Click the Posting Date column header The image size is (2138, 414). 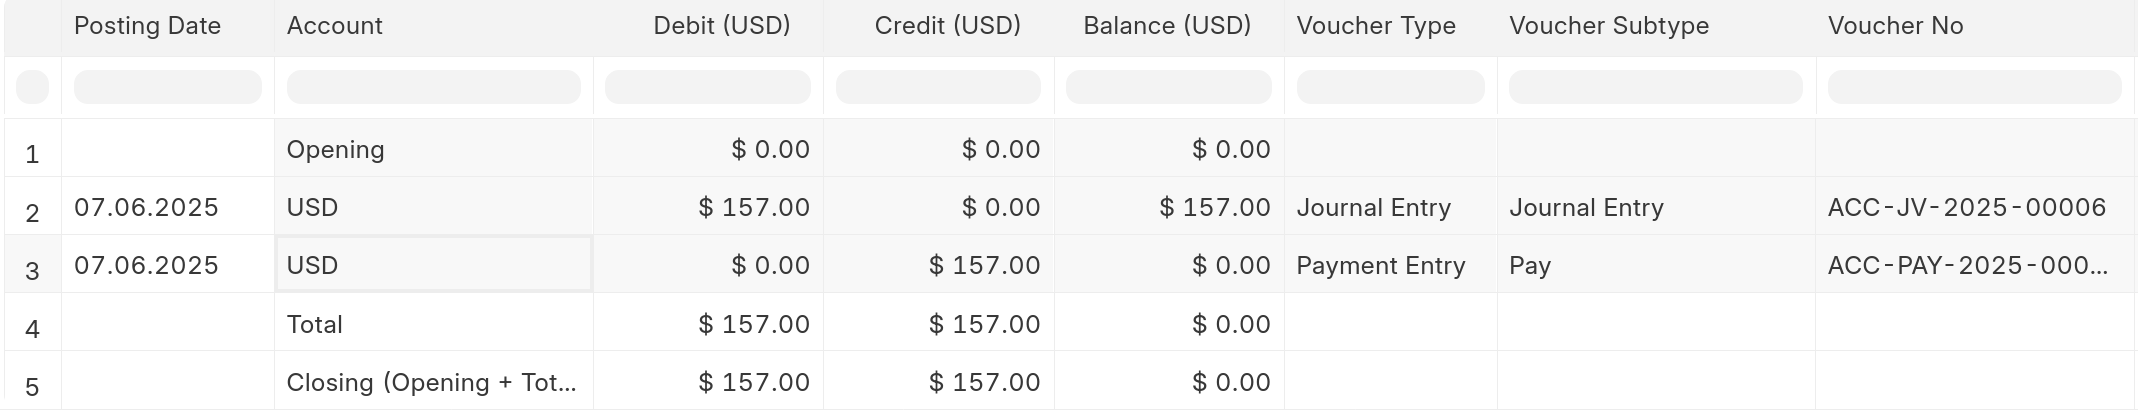(x=147, y=26)
